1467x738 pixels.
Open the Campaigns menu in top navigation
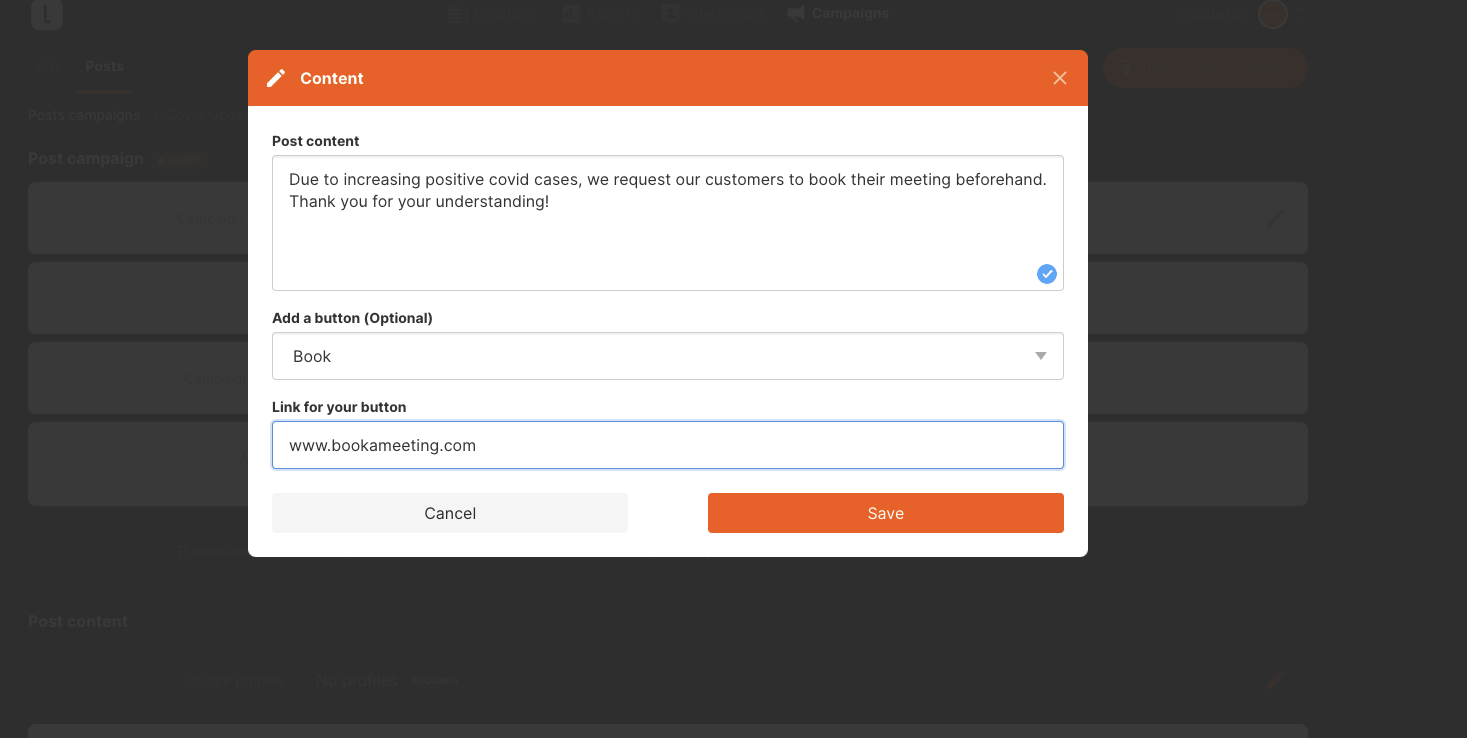pos(838,13)
